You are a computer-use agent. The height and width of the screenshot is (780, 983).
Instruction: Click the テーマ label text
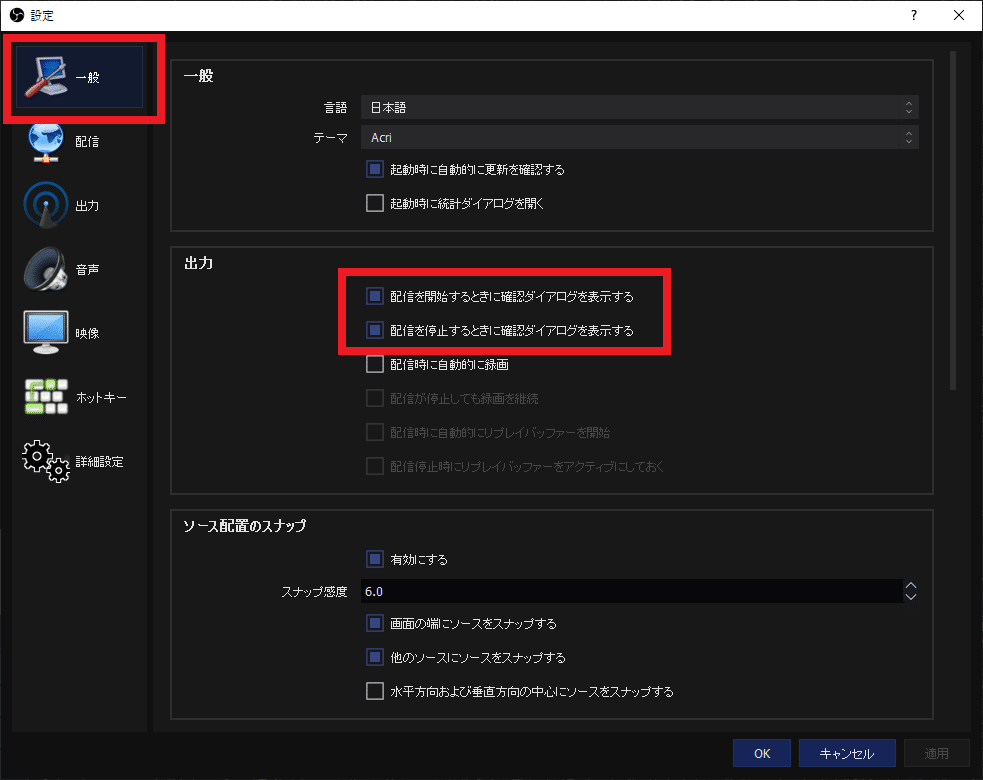(x=330, y=138)
